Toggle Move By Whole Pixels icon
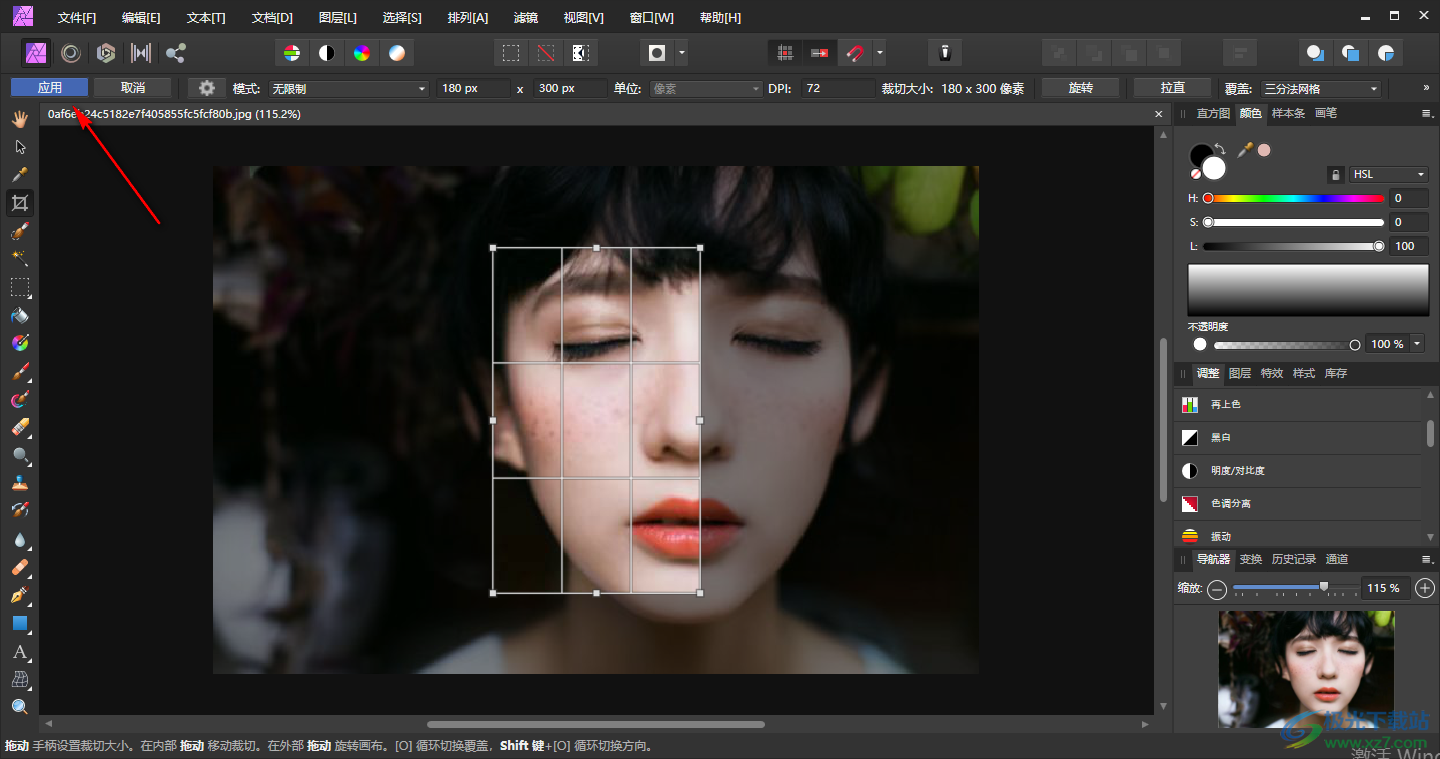 (820, 53)
